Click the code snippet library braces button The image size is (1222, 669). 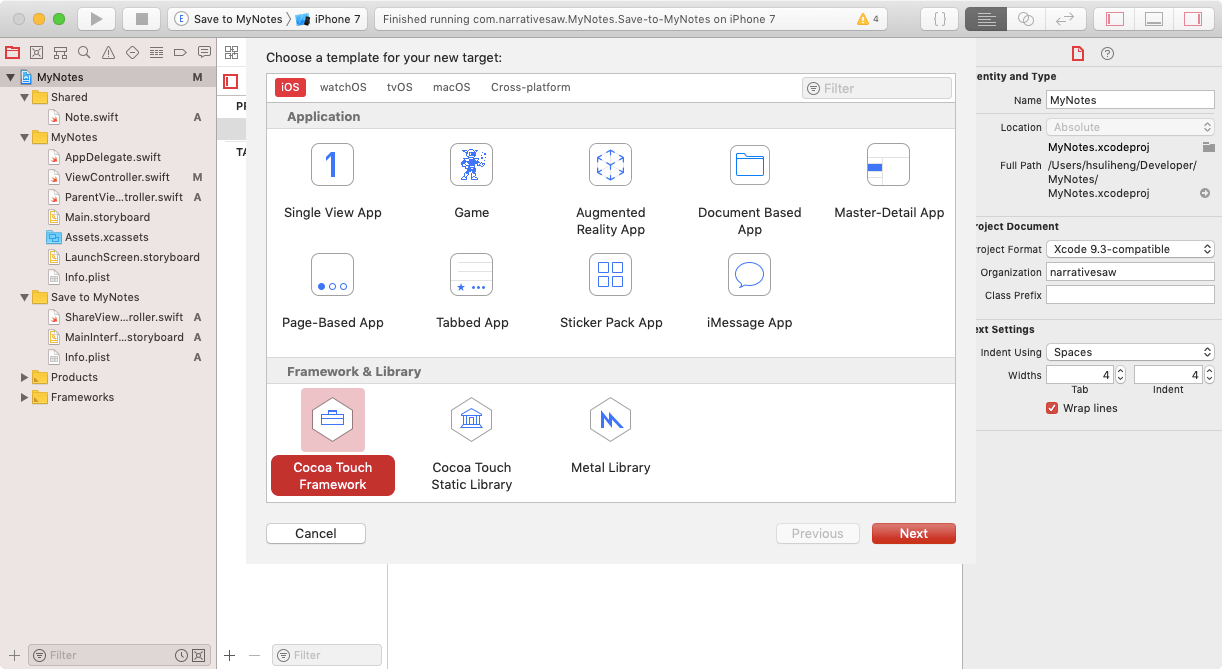(x=939, y=19)
